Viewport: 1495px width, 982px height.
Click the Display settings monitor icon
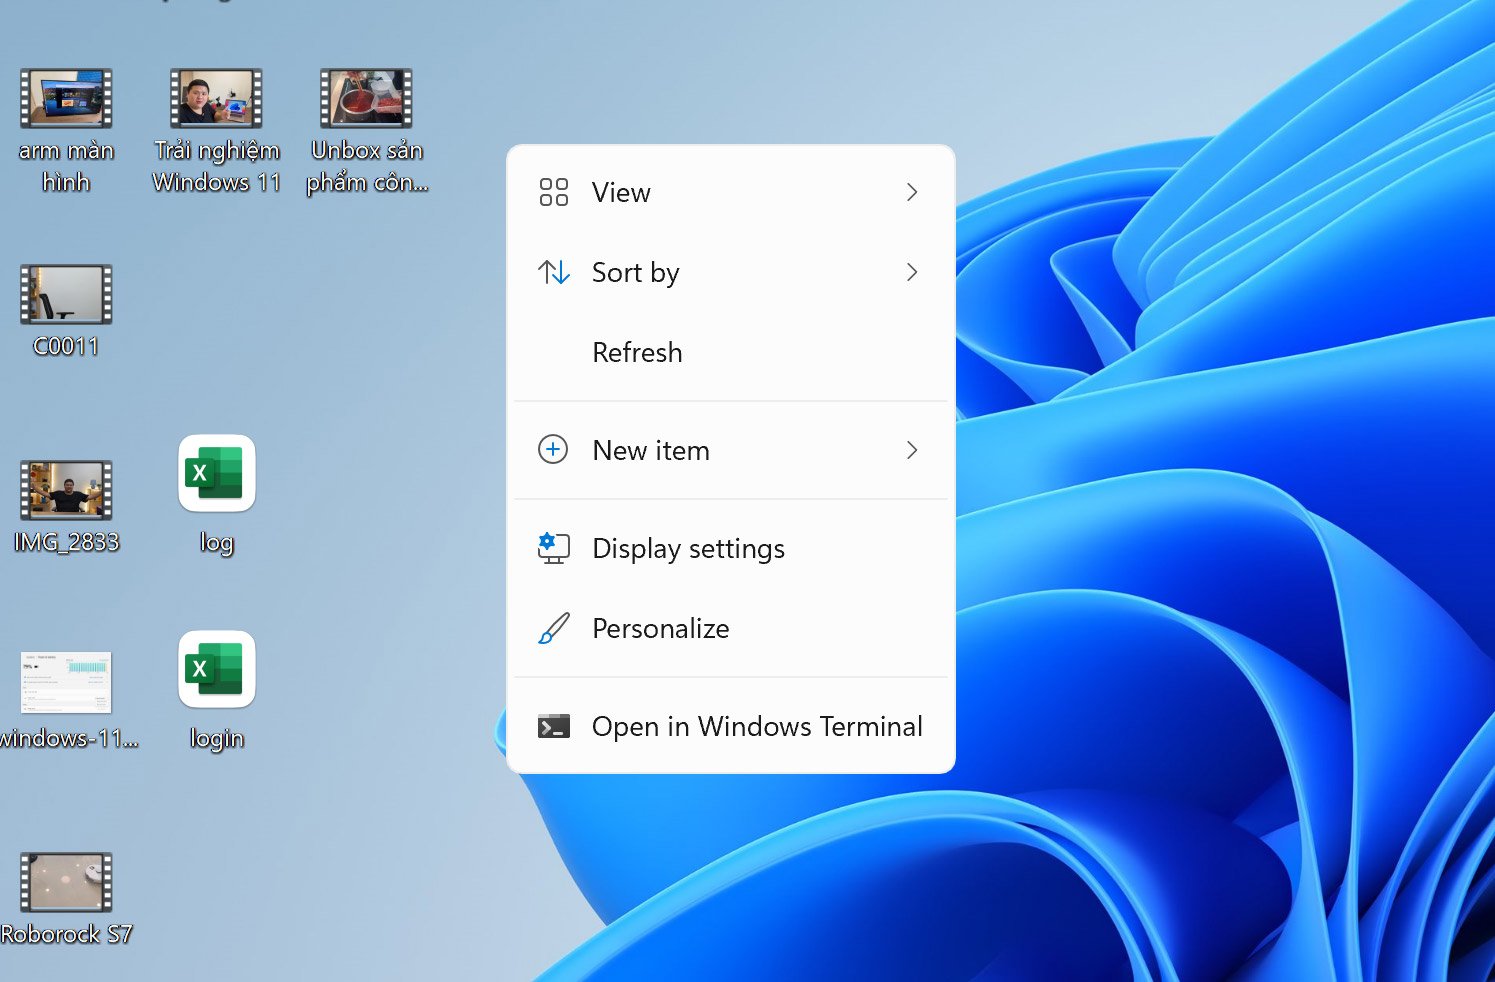coord(553,548)
